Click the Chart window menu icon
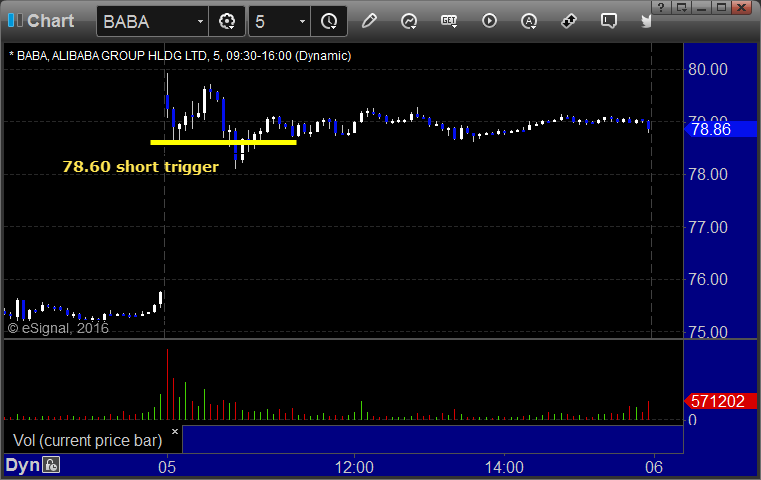The height and width of the screenshot is (480, 761). click(x=15, y=20)
